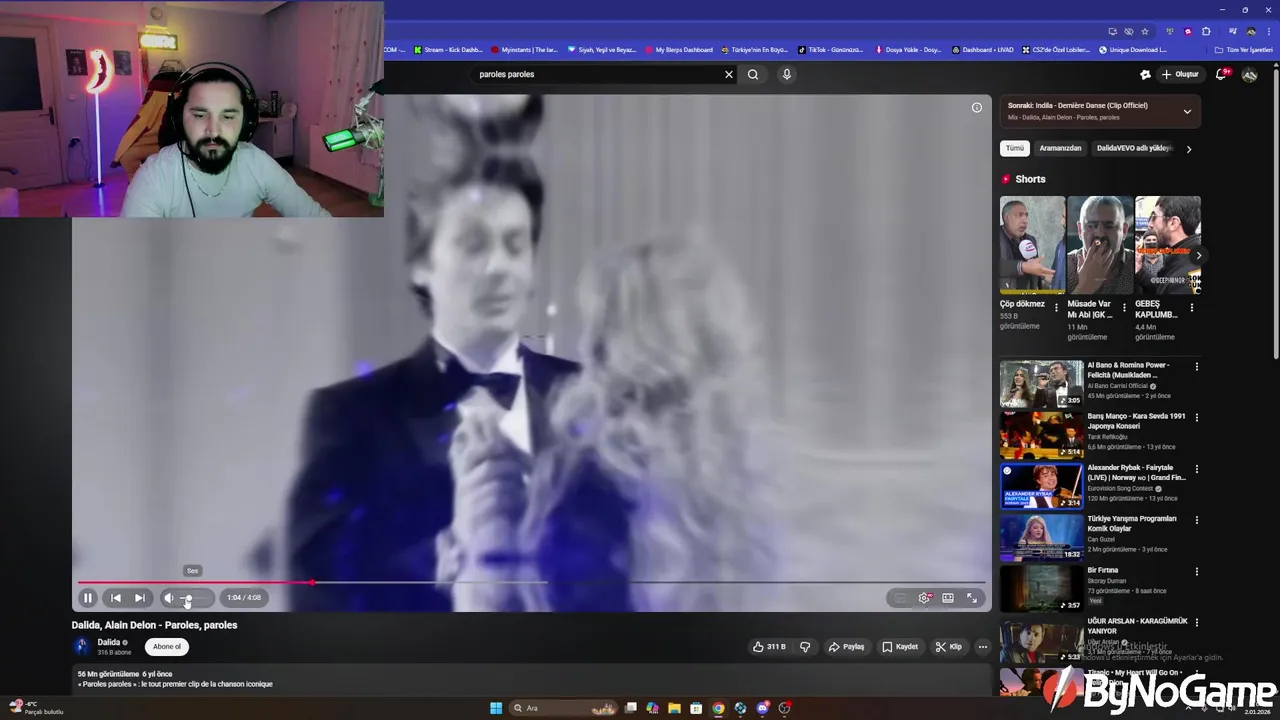Open options for Çöp dökmez short

(1056, 308)
